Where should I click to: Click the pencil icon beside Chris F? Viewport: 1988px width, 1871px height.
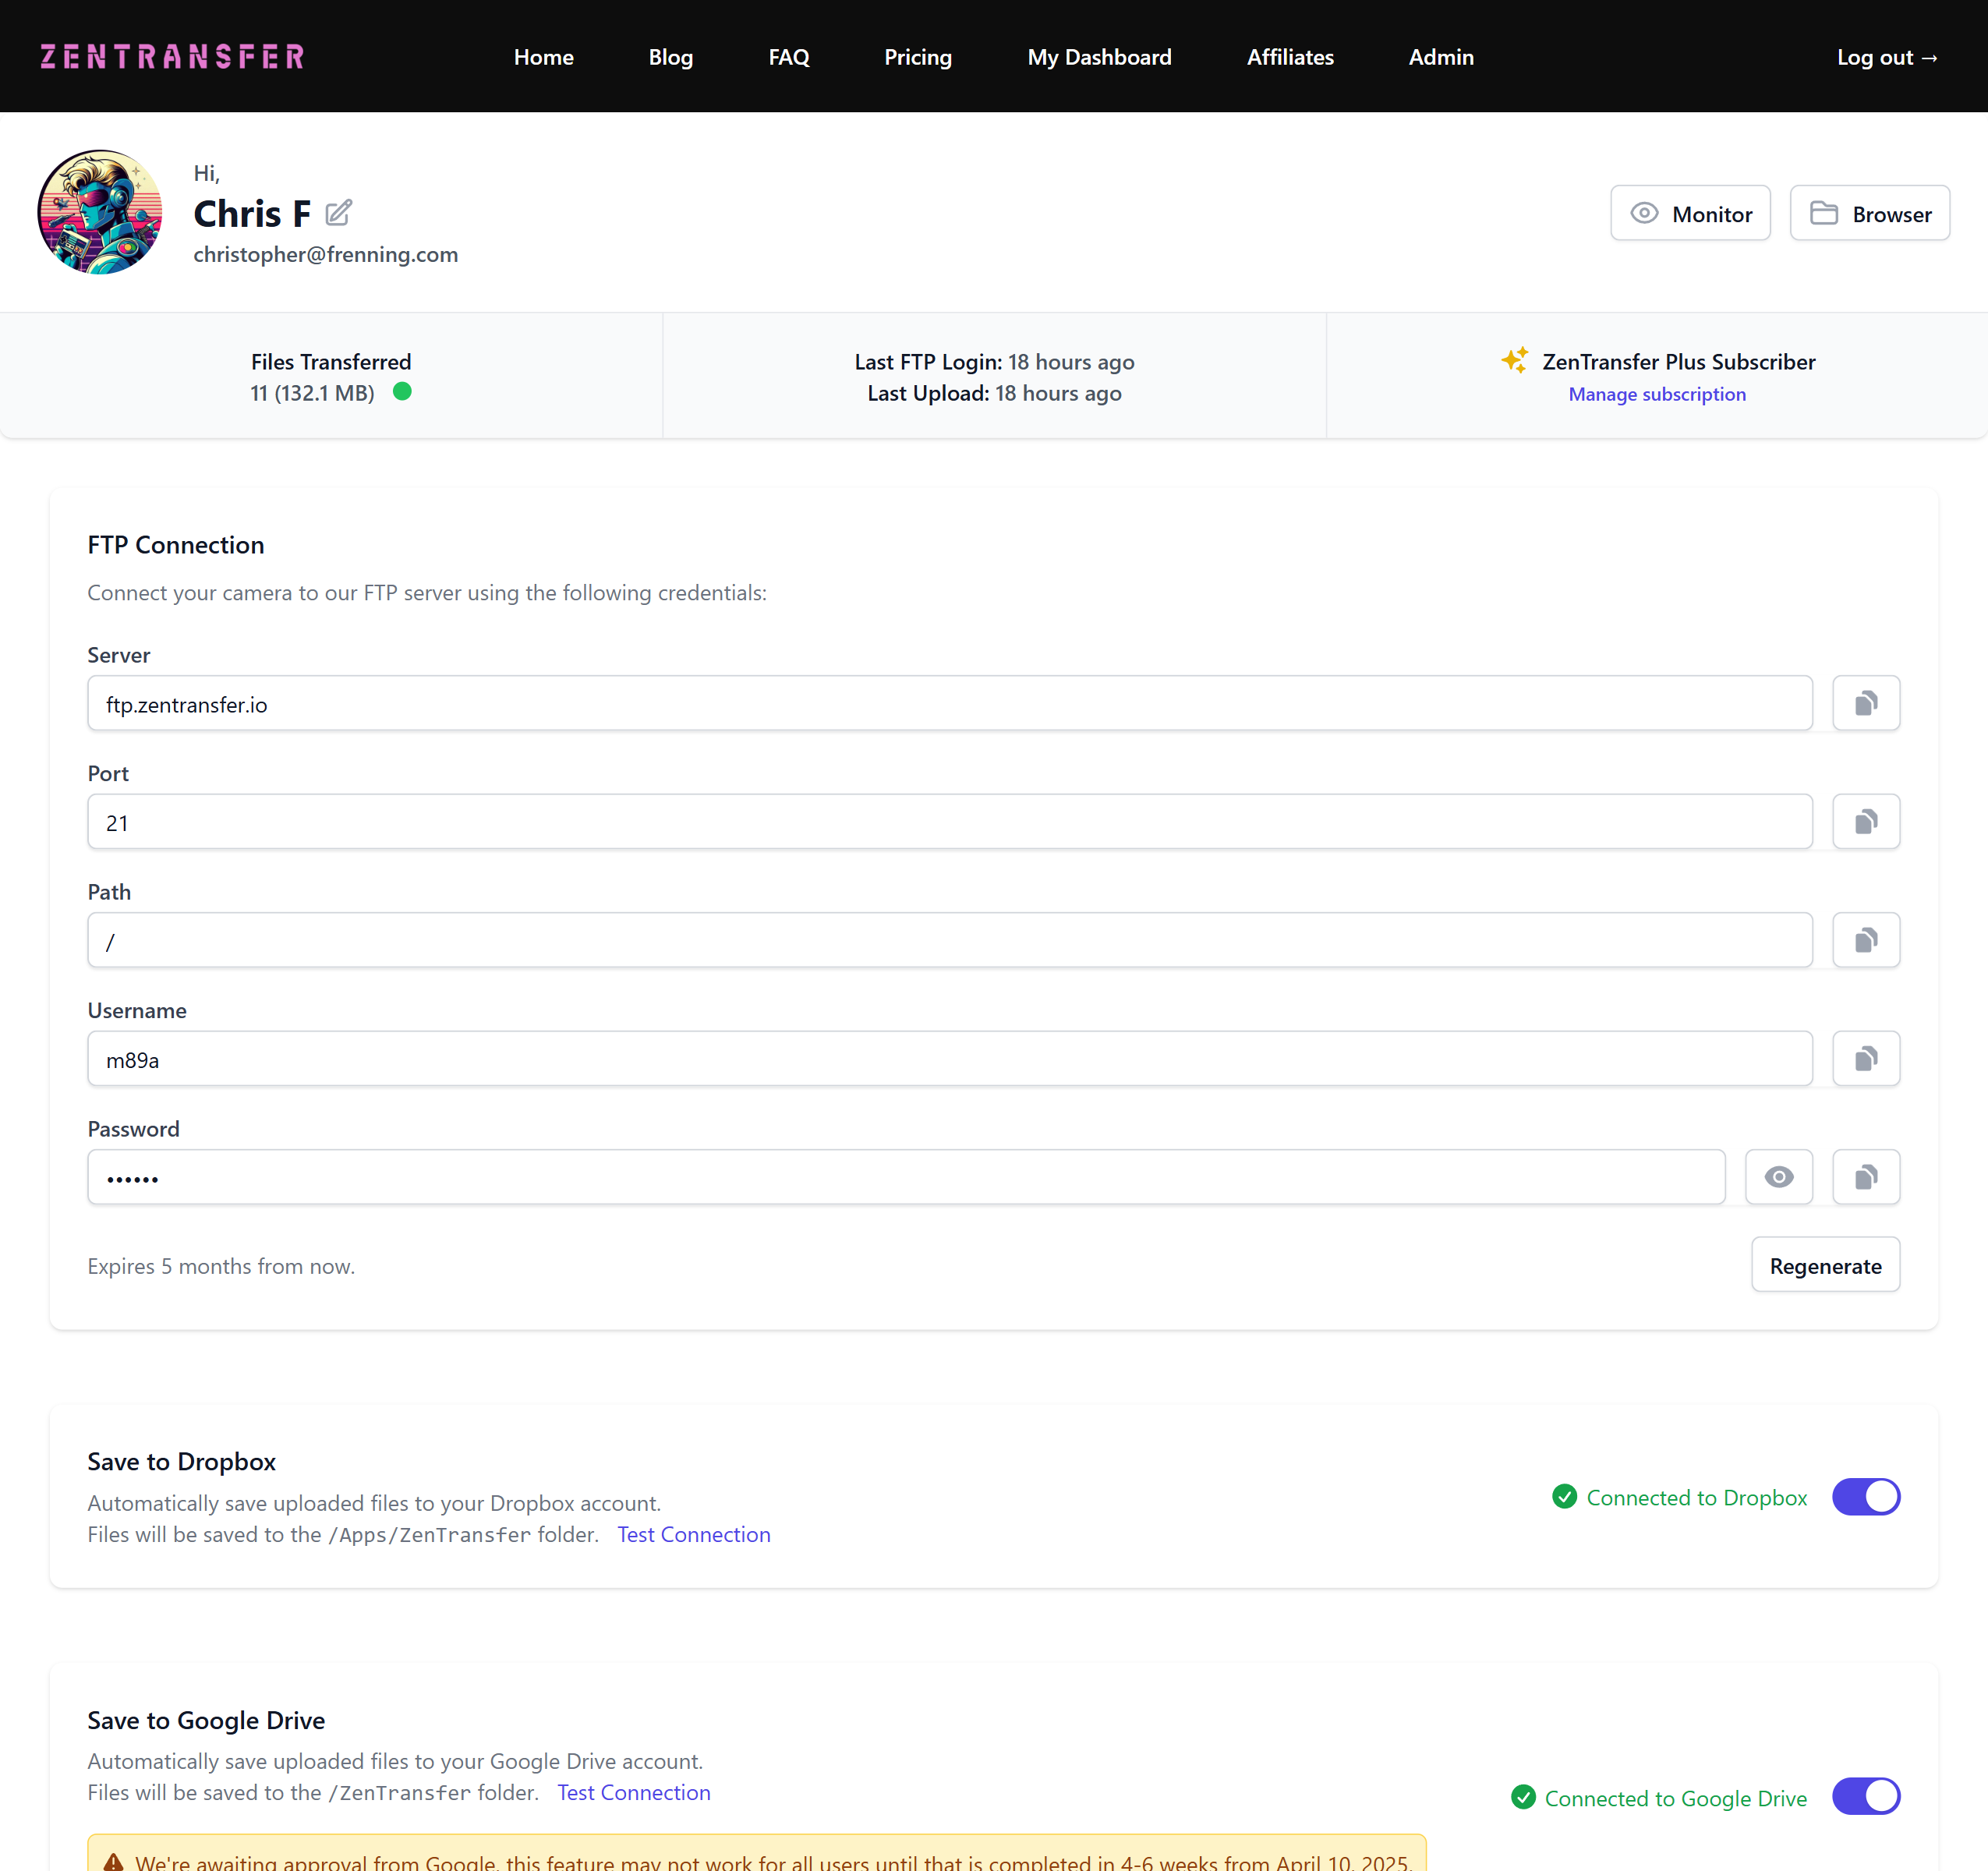(x=339, y=212)
